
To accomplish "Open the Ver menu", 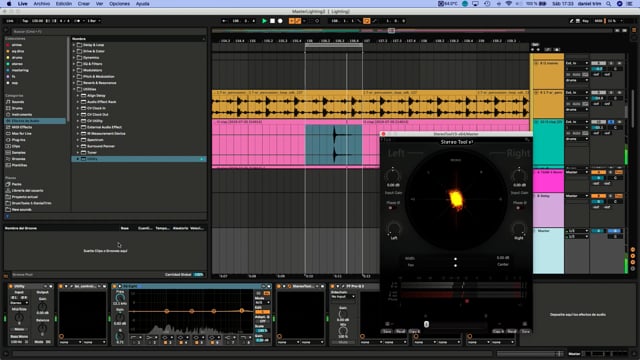I will 99,4.
